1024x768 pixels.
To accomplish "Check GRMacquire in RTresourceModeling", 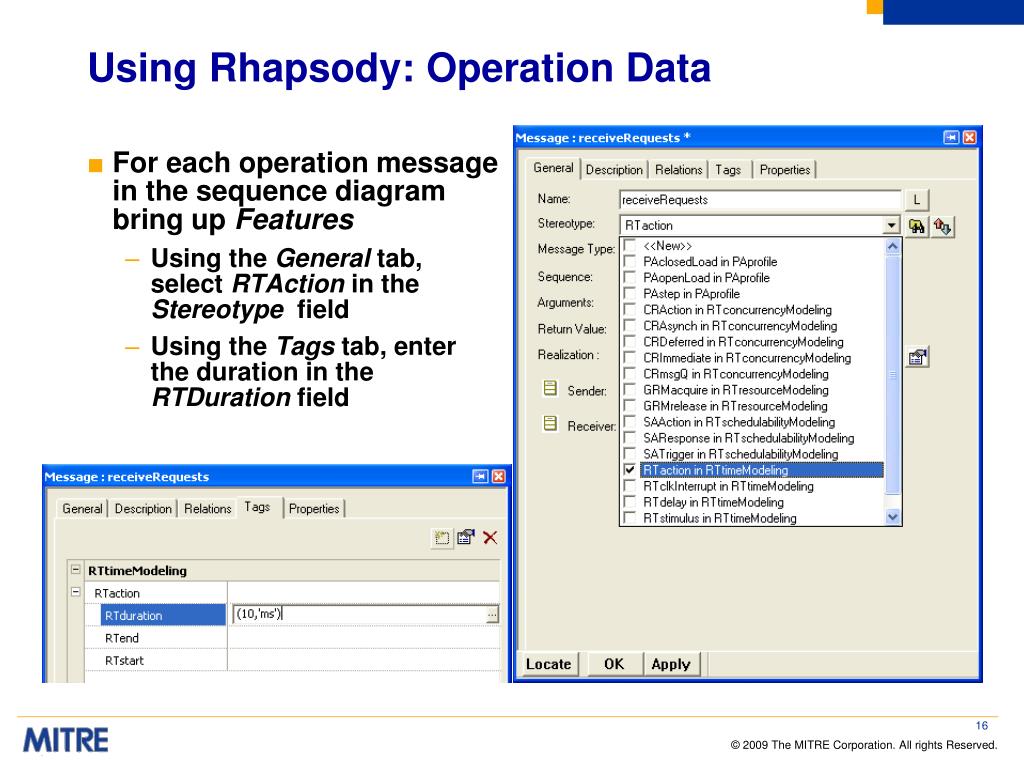I will tap(630, 390).
